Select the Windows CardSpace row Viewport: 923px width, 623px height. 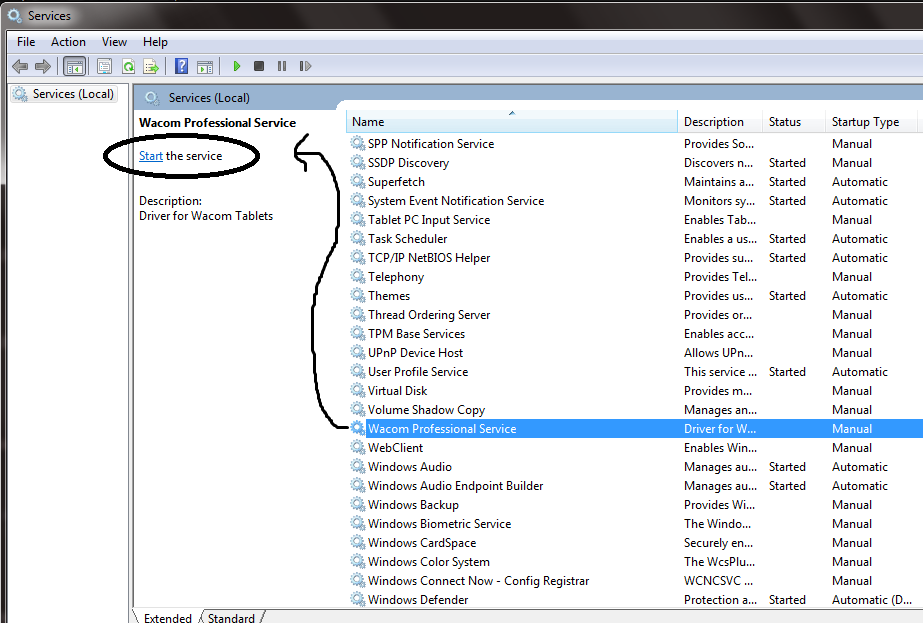tap(635, 542)
